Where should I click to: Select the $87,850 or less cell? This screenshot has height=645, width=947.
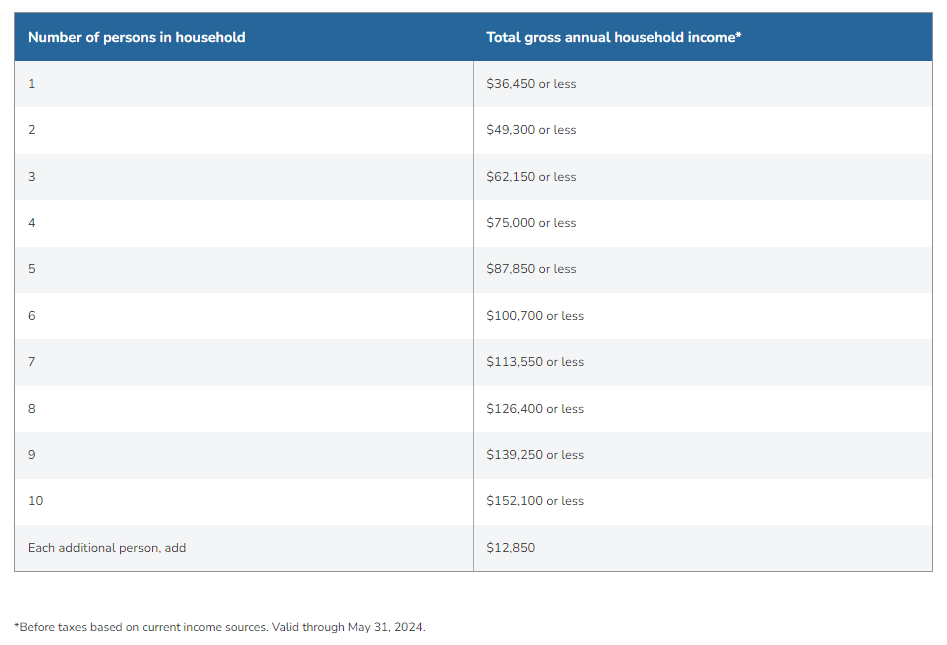(x=531, y=269)
